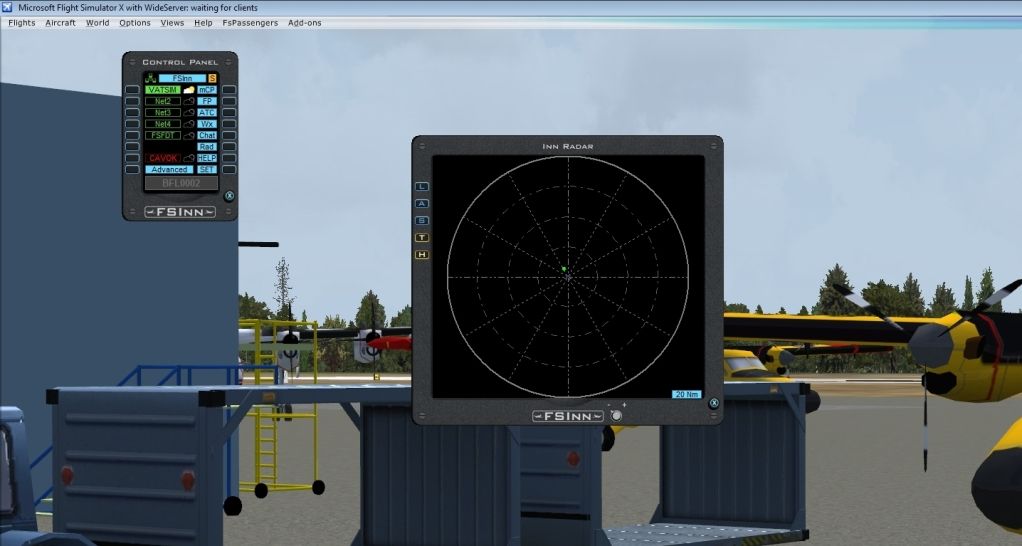Click the right bezel key beside Wx
Image resolution: width=1022 pixels, height=546 pixels.
[229, 124]
